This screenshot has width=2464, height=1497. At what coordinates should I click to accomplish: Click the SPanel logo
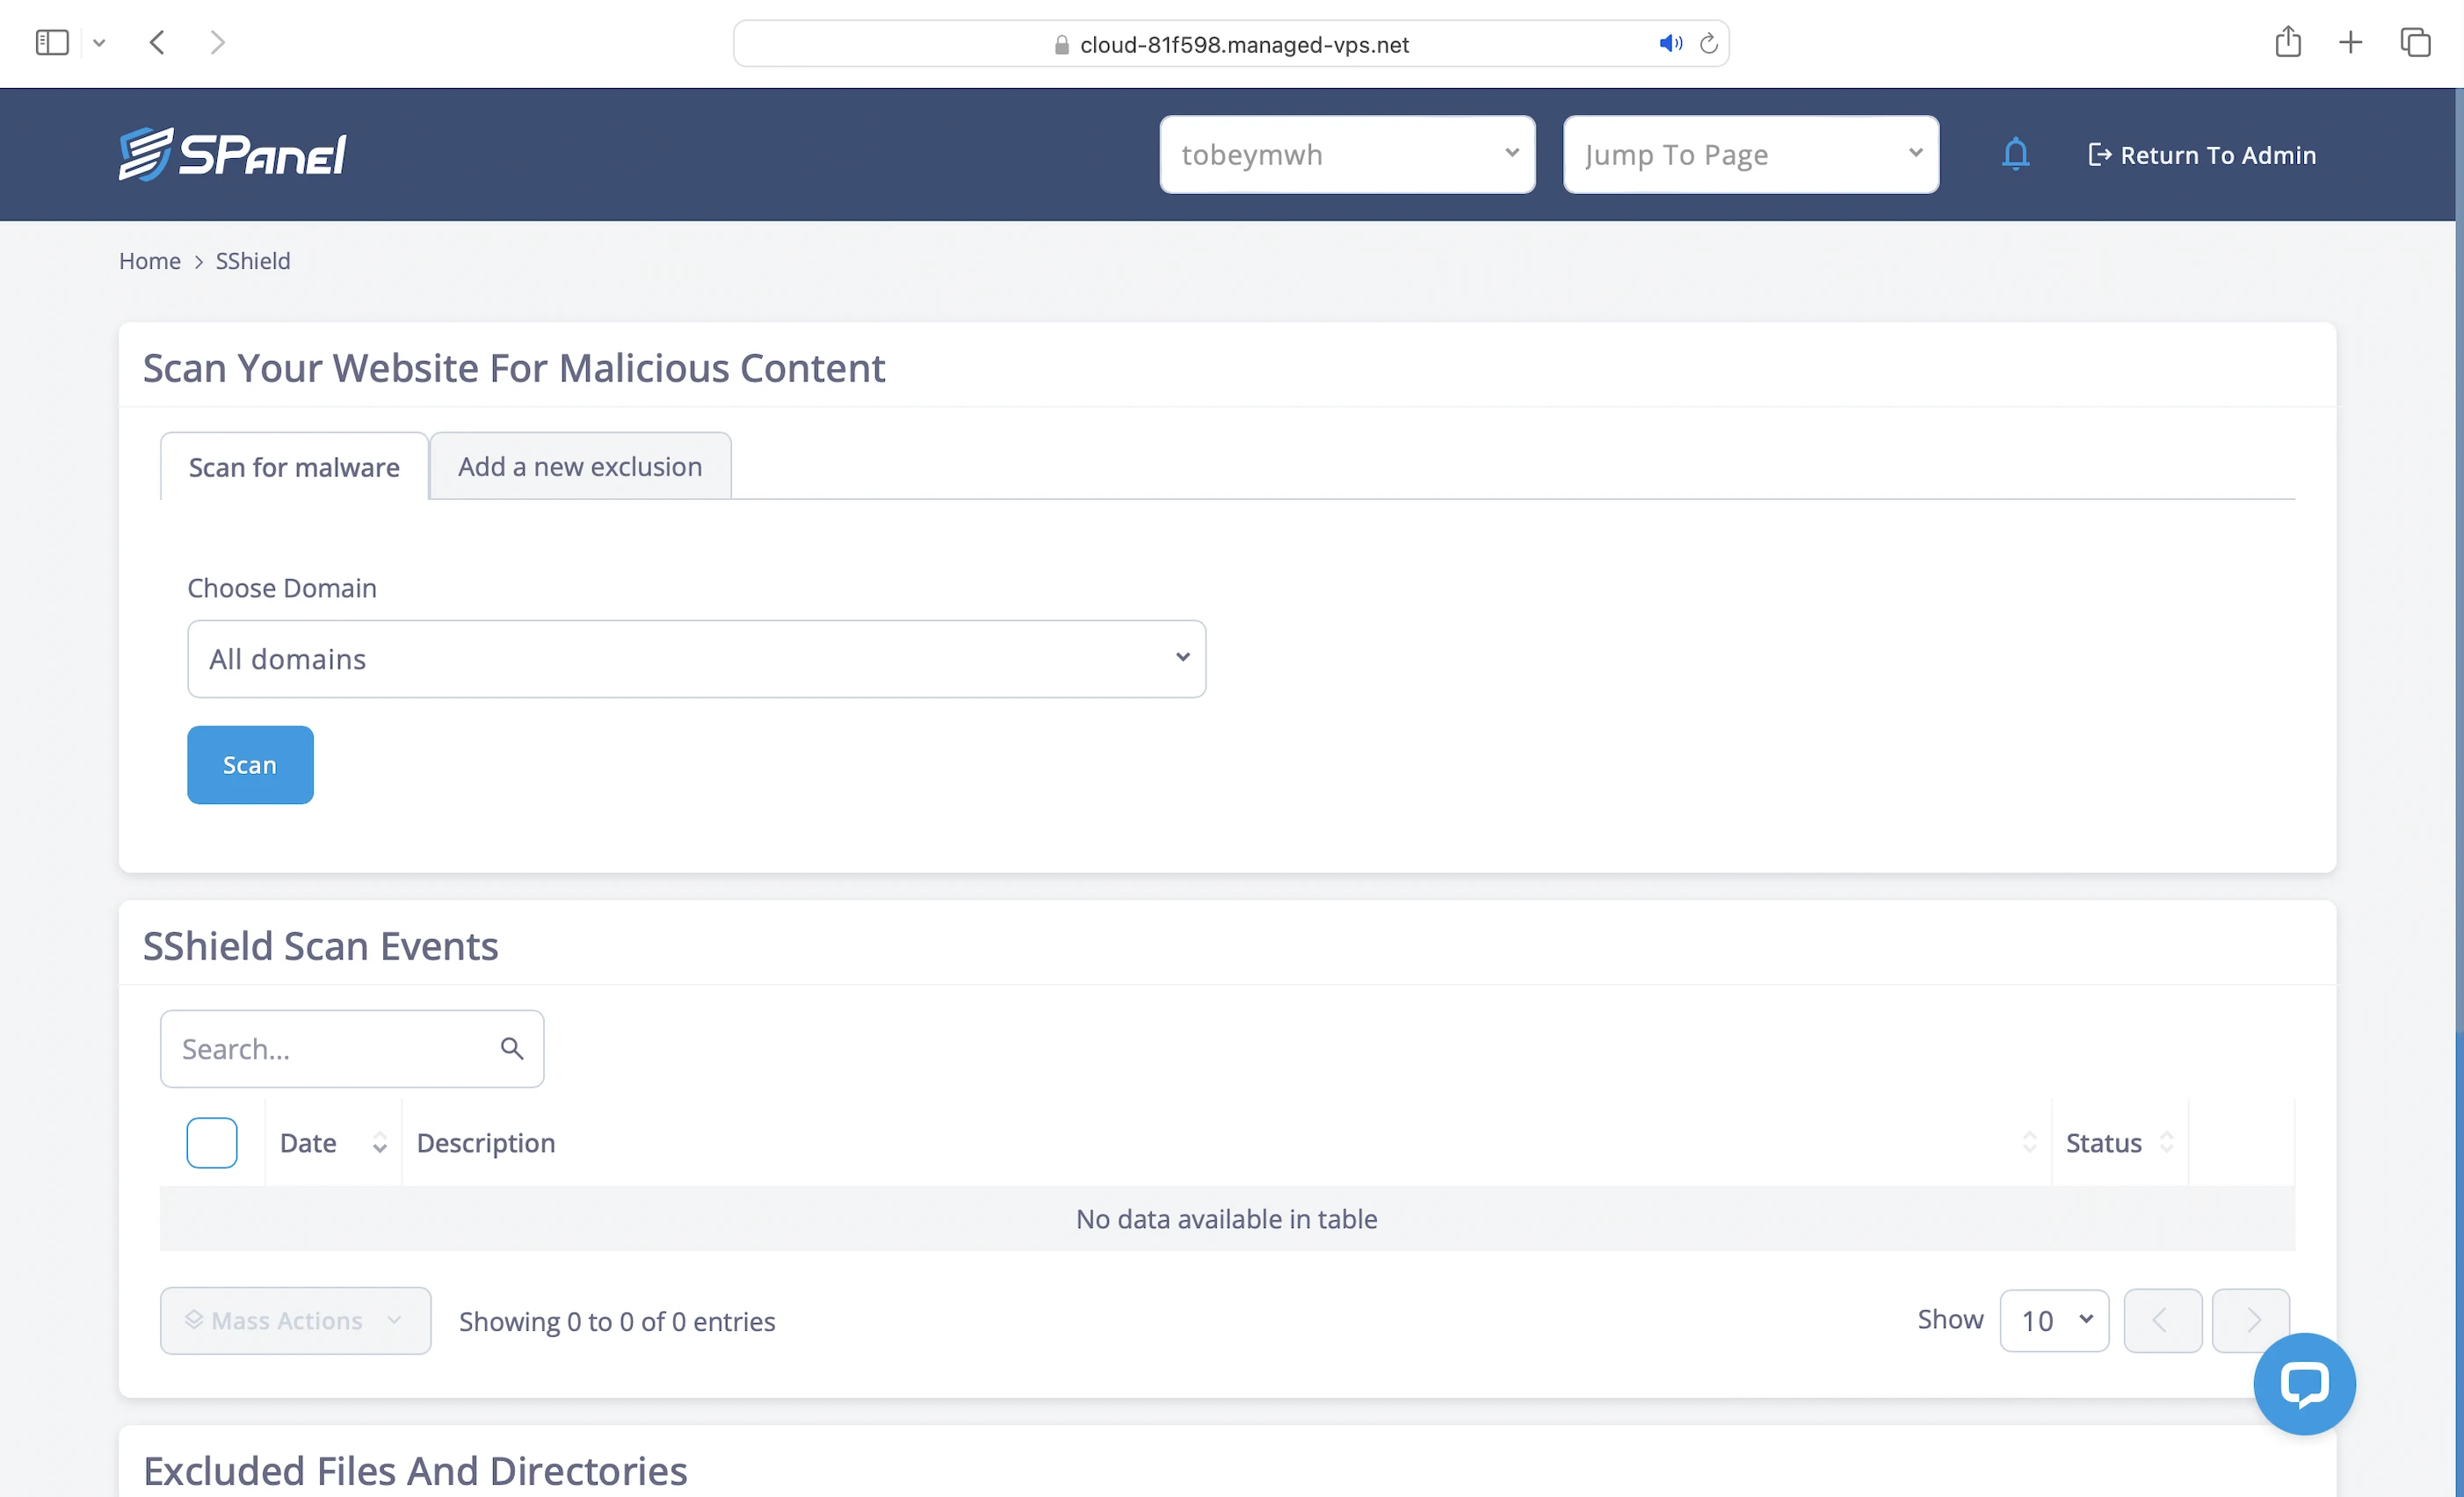click(232, 155)
